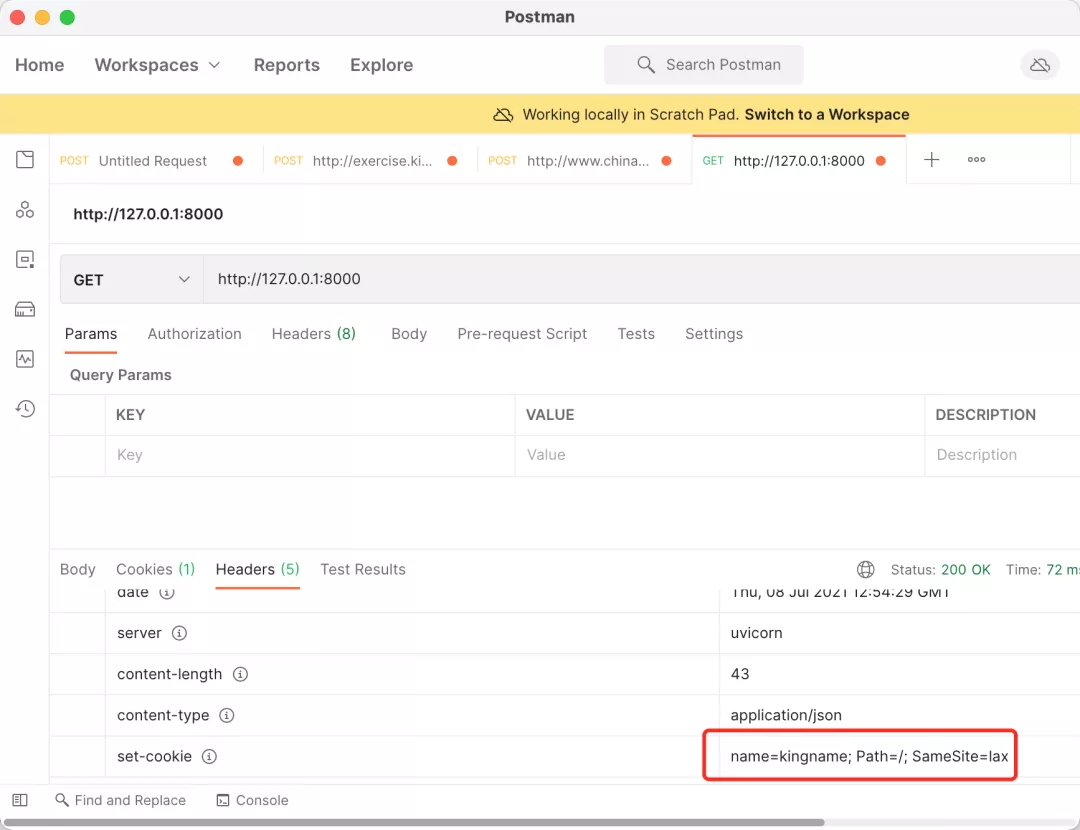
Task: Open the Environments sidebar icon
Action: (25, 260)
